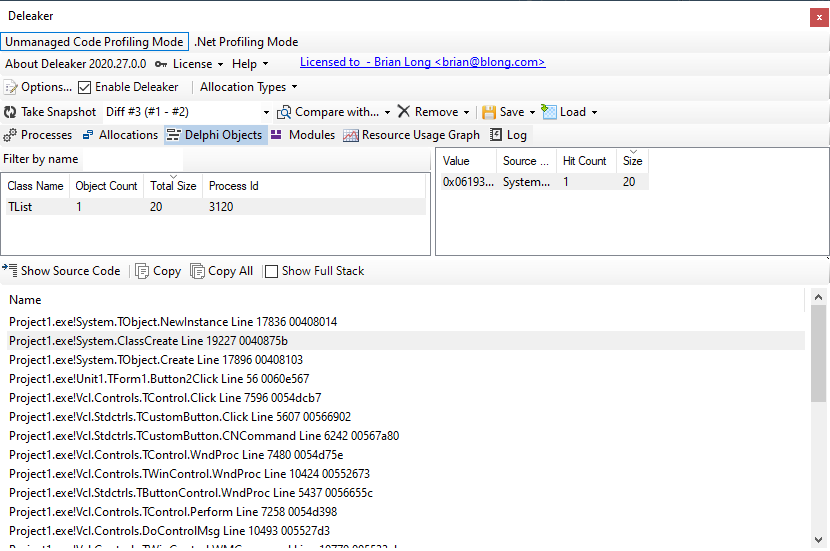This screenshot has width=830, height=551.
Task: Click the Log page icon
Action: (x=496, y=134)
